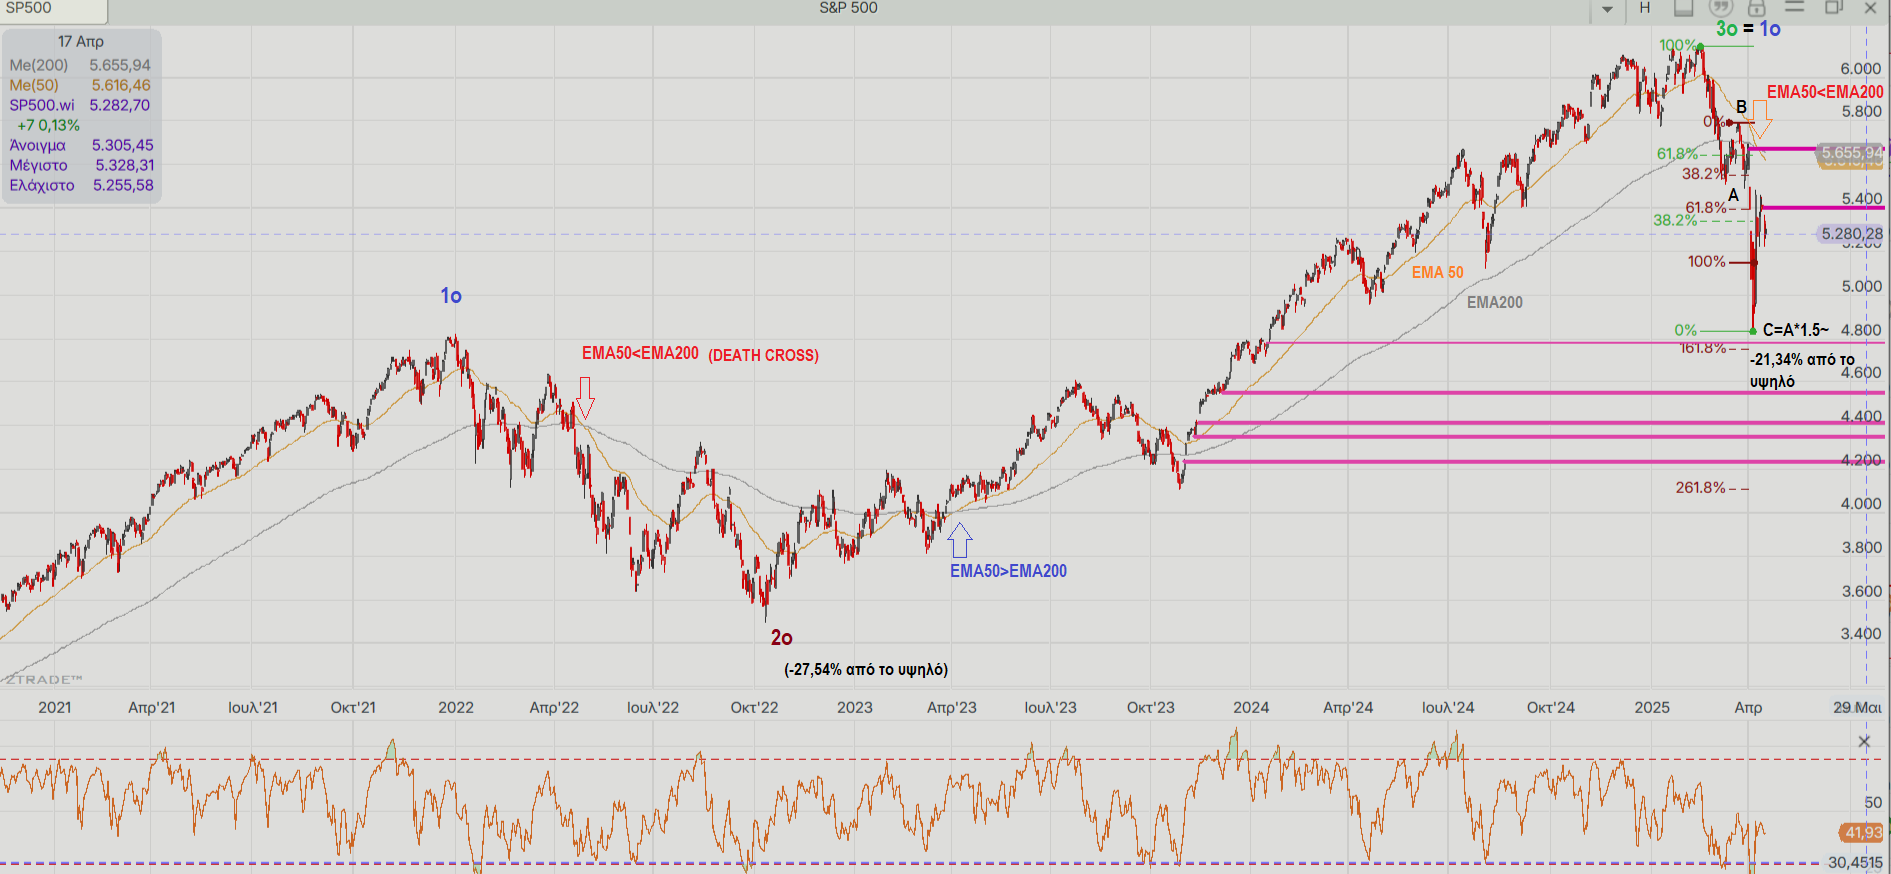This screenshot has width=1891, height=874.
Task: Select the '3o = 1o' annotation
Action: pos(1748,29)
